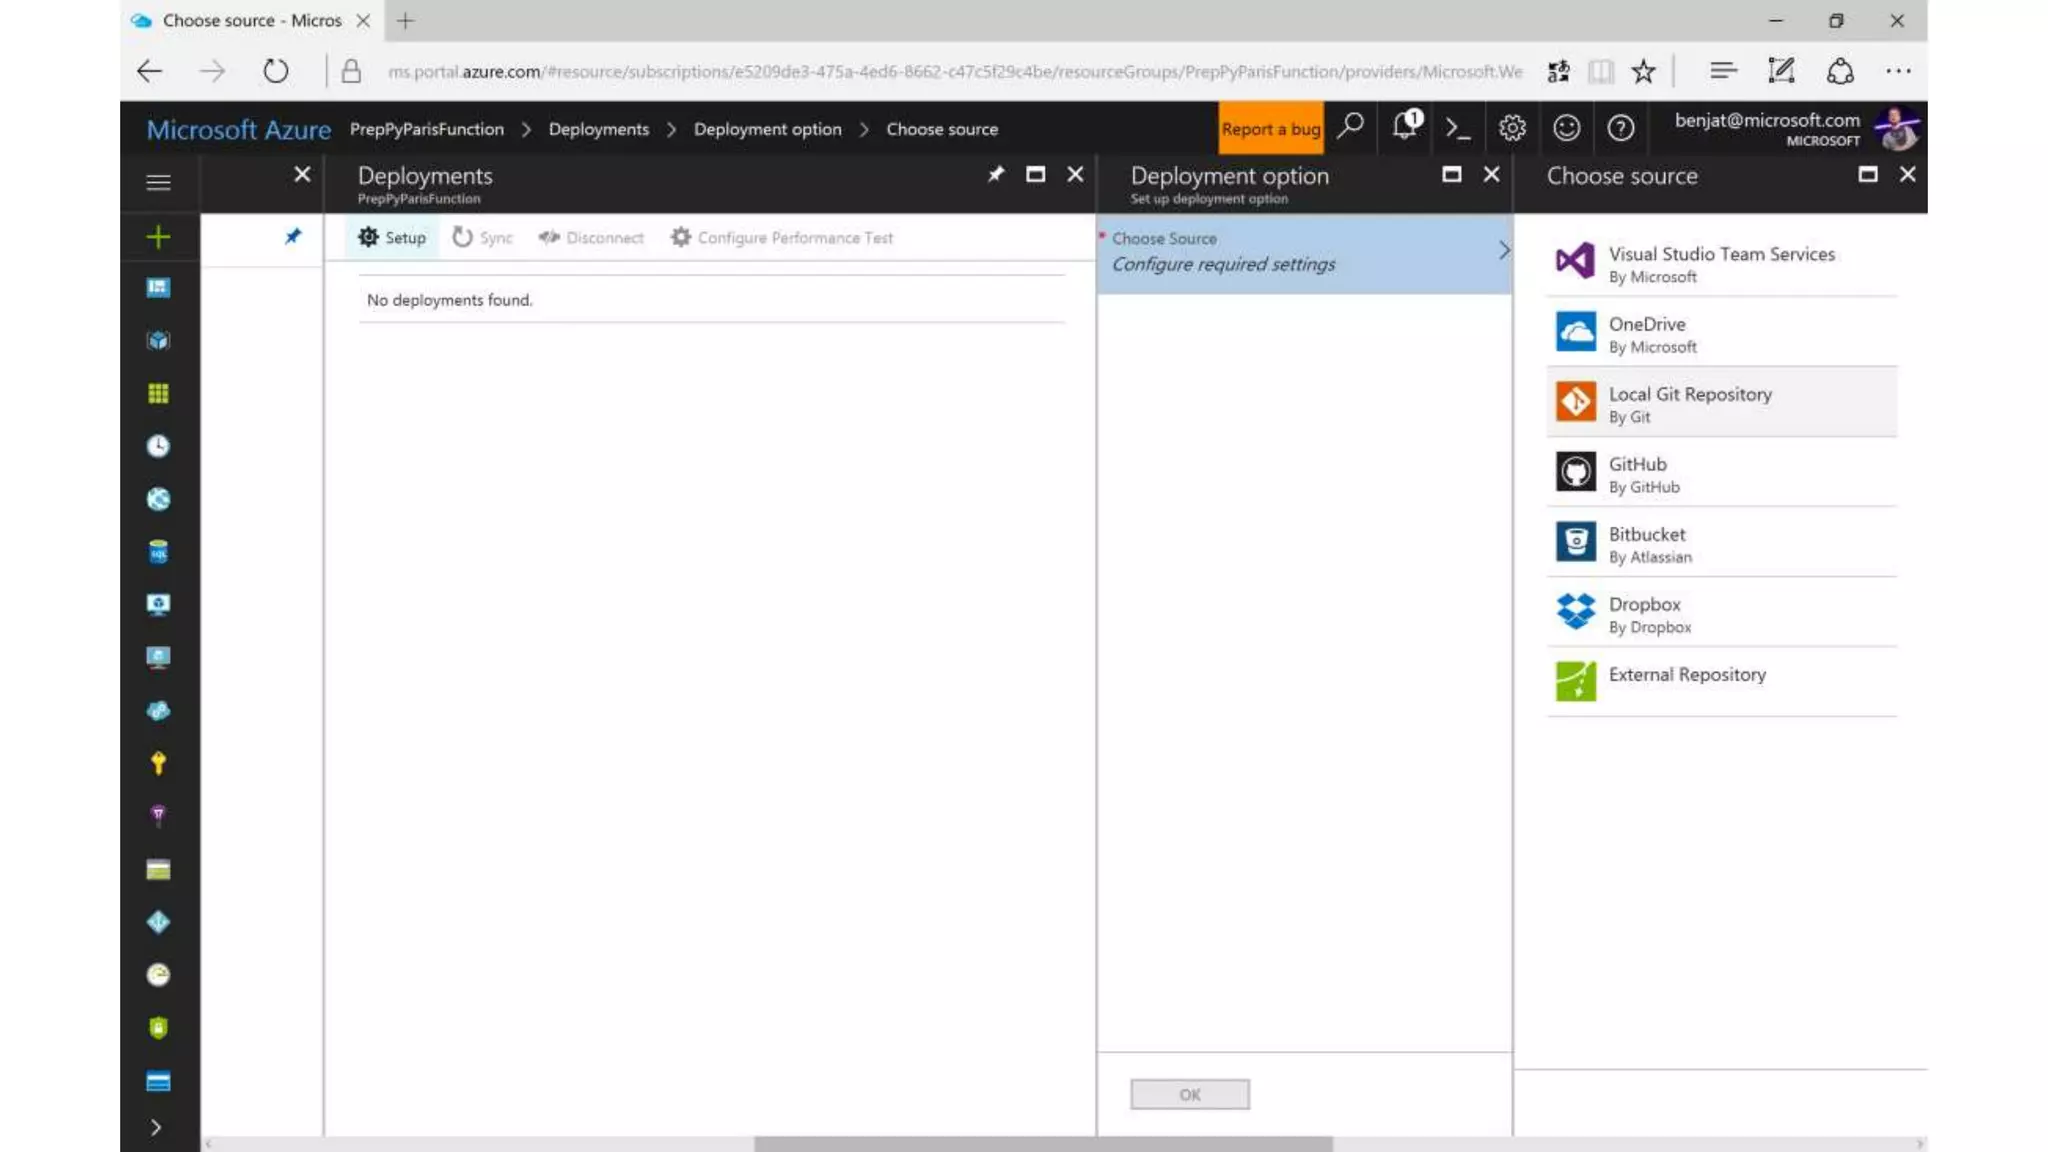
Task: Expand Choose Source settings row
Action: (1303, 252)
